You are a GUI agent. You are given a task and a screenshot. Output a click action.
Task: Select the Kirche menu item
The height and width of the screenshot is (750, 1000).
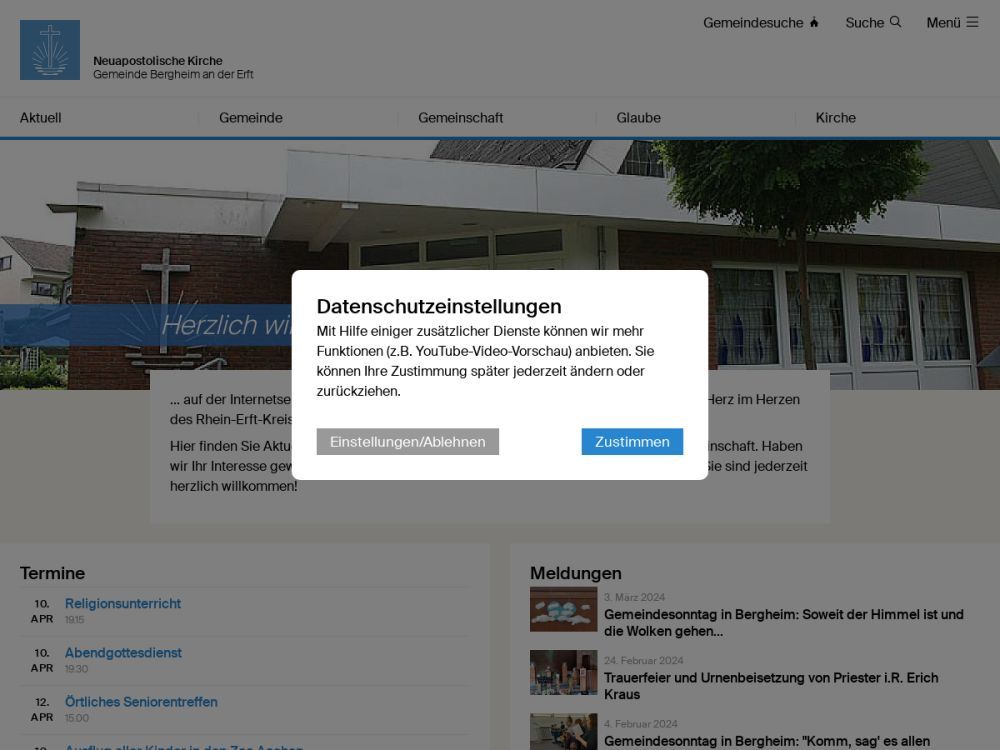(x=836, y=118)
